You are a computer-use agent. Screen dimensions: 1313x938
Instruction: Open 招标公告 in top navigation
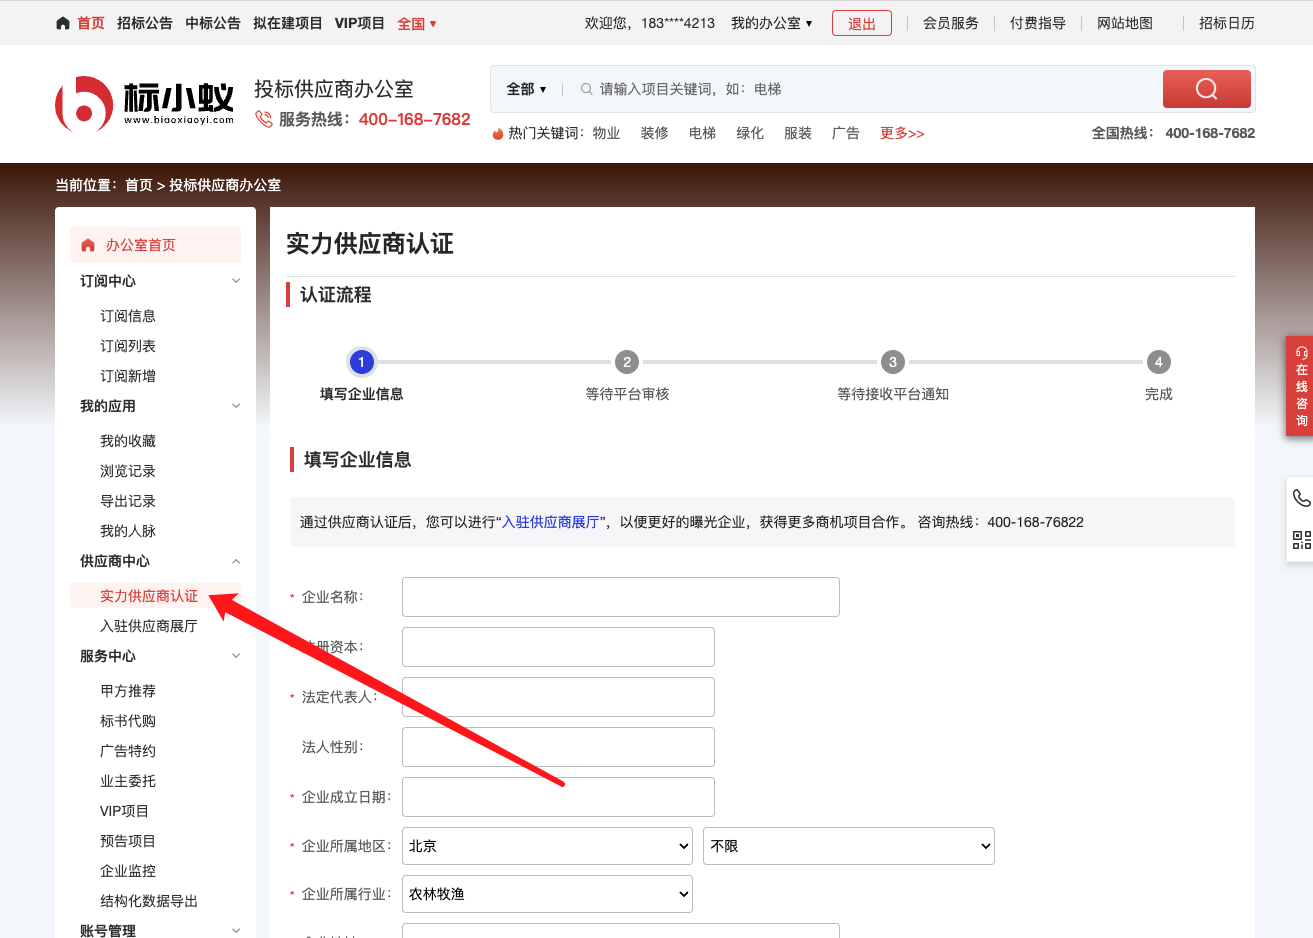click(x=144, y=23)
